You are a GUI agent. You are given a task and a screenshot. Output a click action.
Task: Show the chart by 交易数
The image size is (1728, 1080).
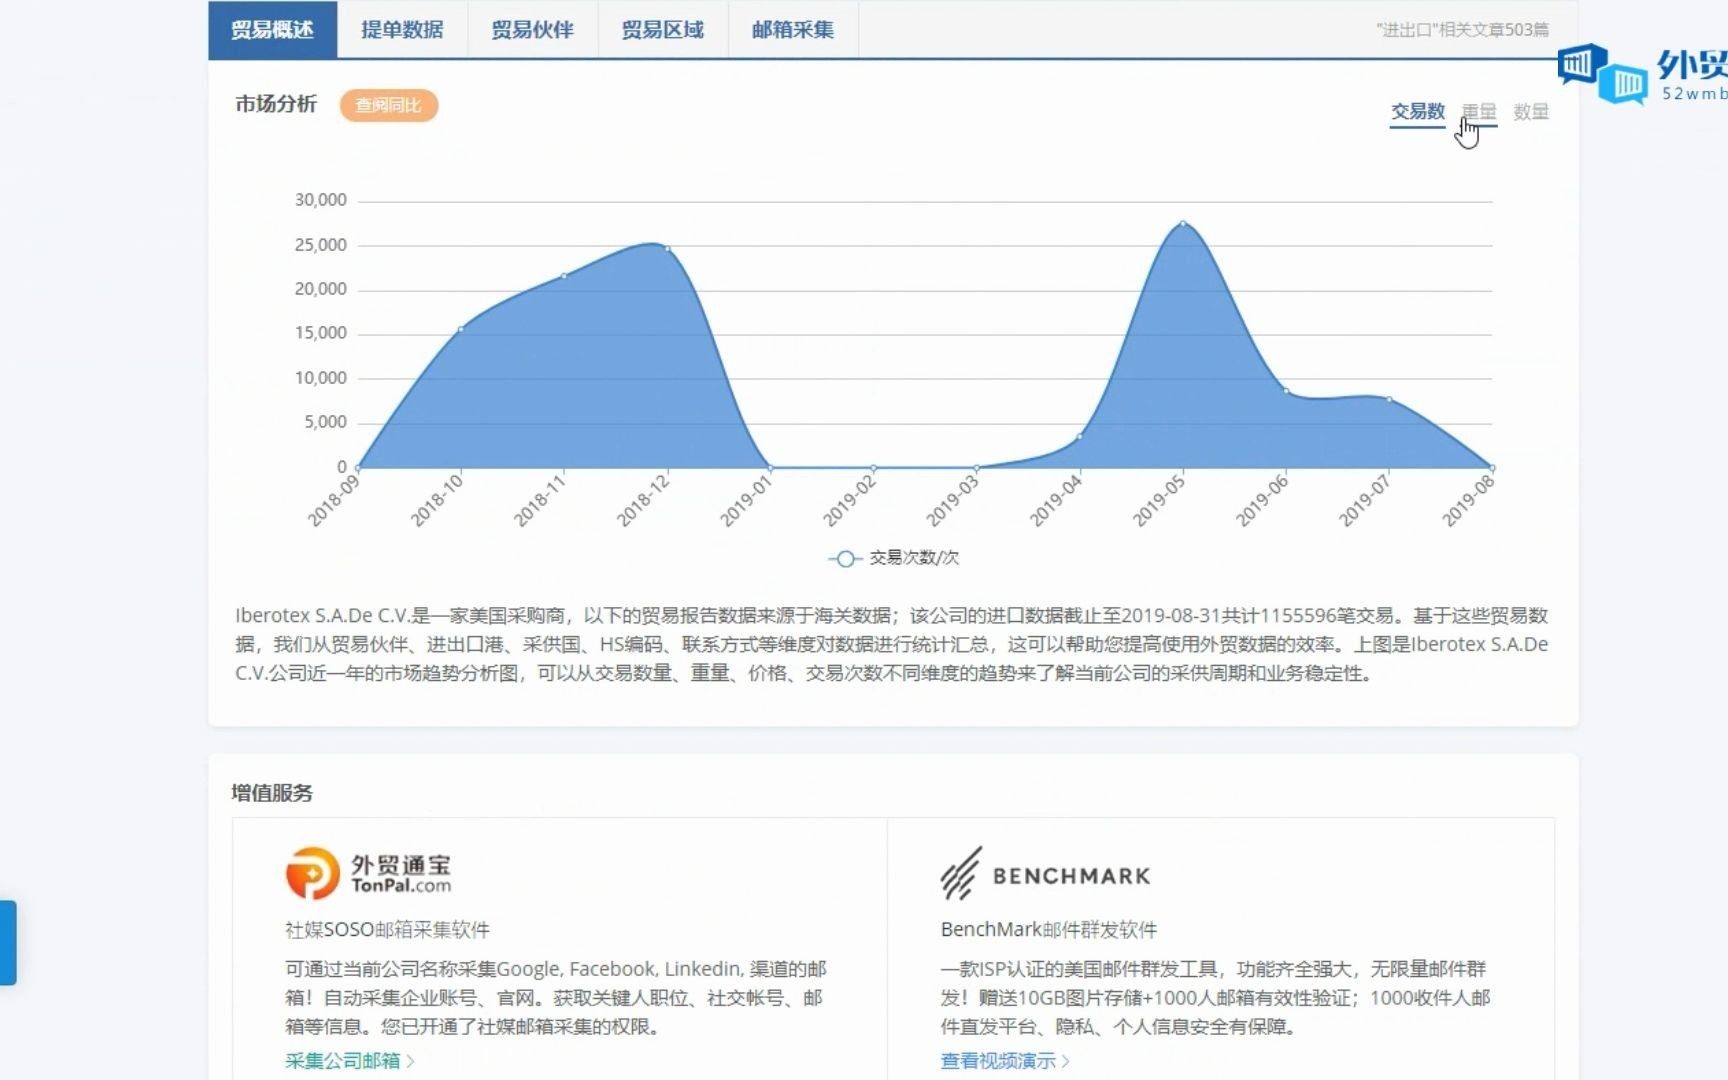tap(1417, 111)
